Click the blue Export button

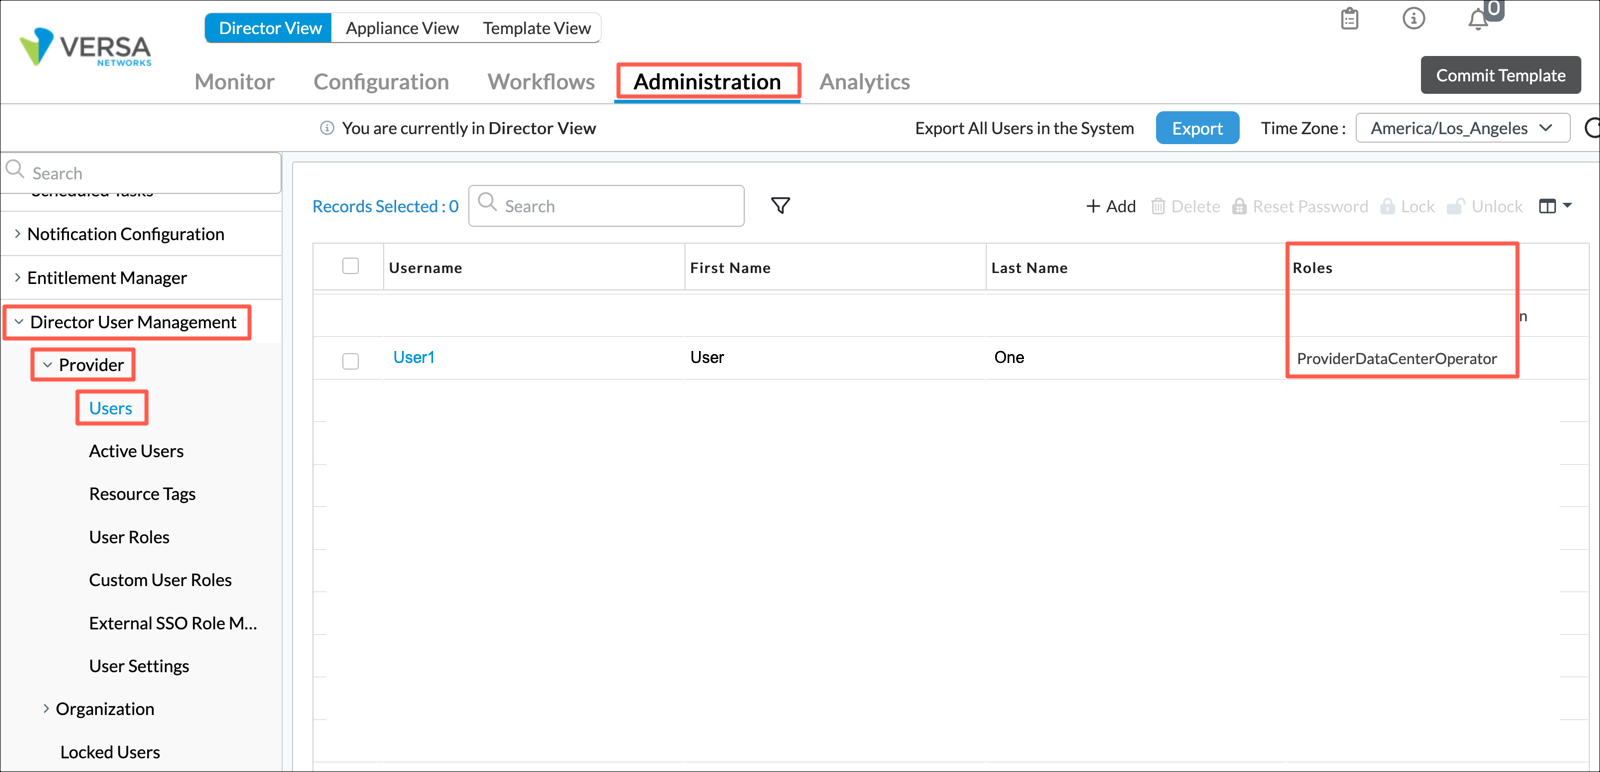click(x=1197, y=128)
